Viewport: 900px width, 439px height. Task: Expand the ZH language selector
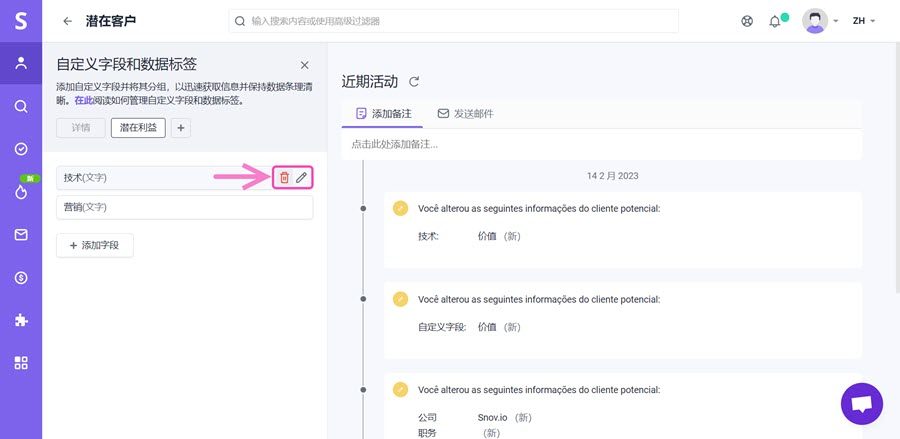click(x=864, y=21)
